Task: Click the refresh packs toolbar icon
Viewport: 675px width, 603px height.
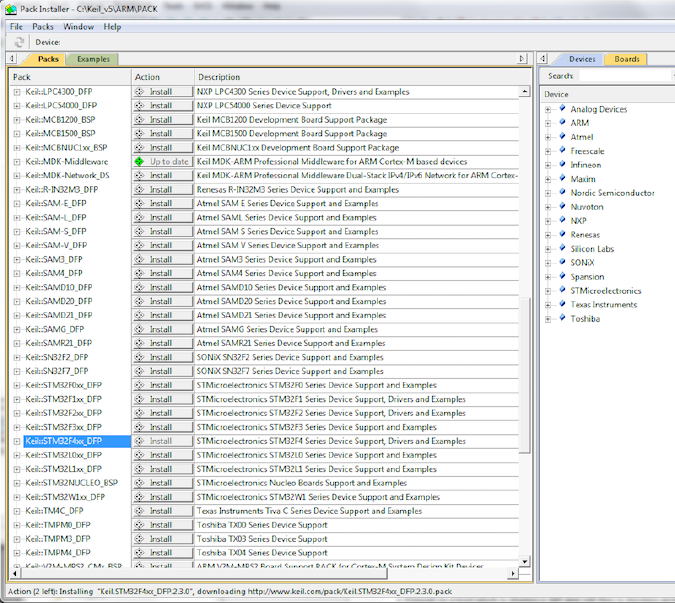Action: (x=19, y=42)
